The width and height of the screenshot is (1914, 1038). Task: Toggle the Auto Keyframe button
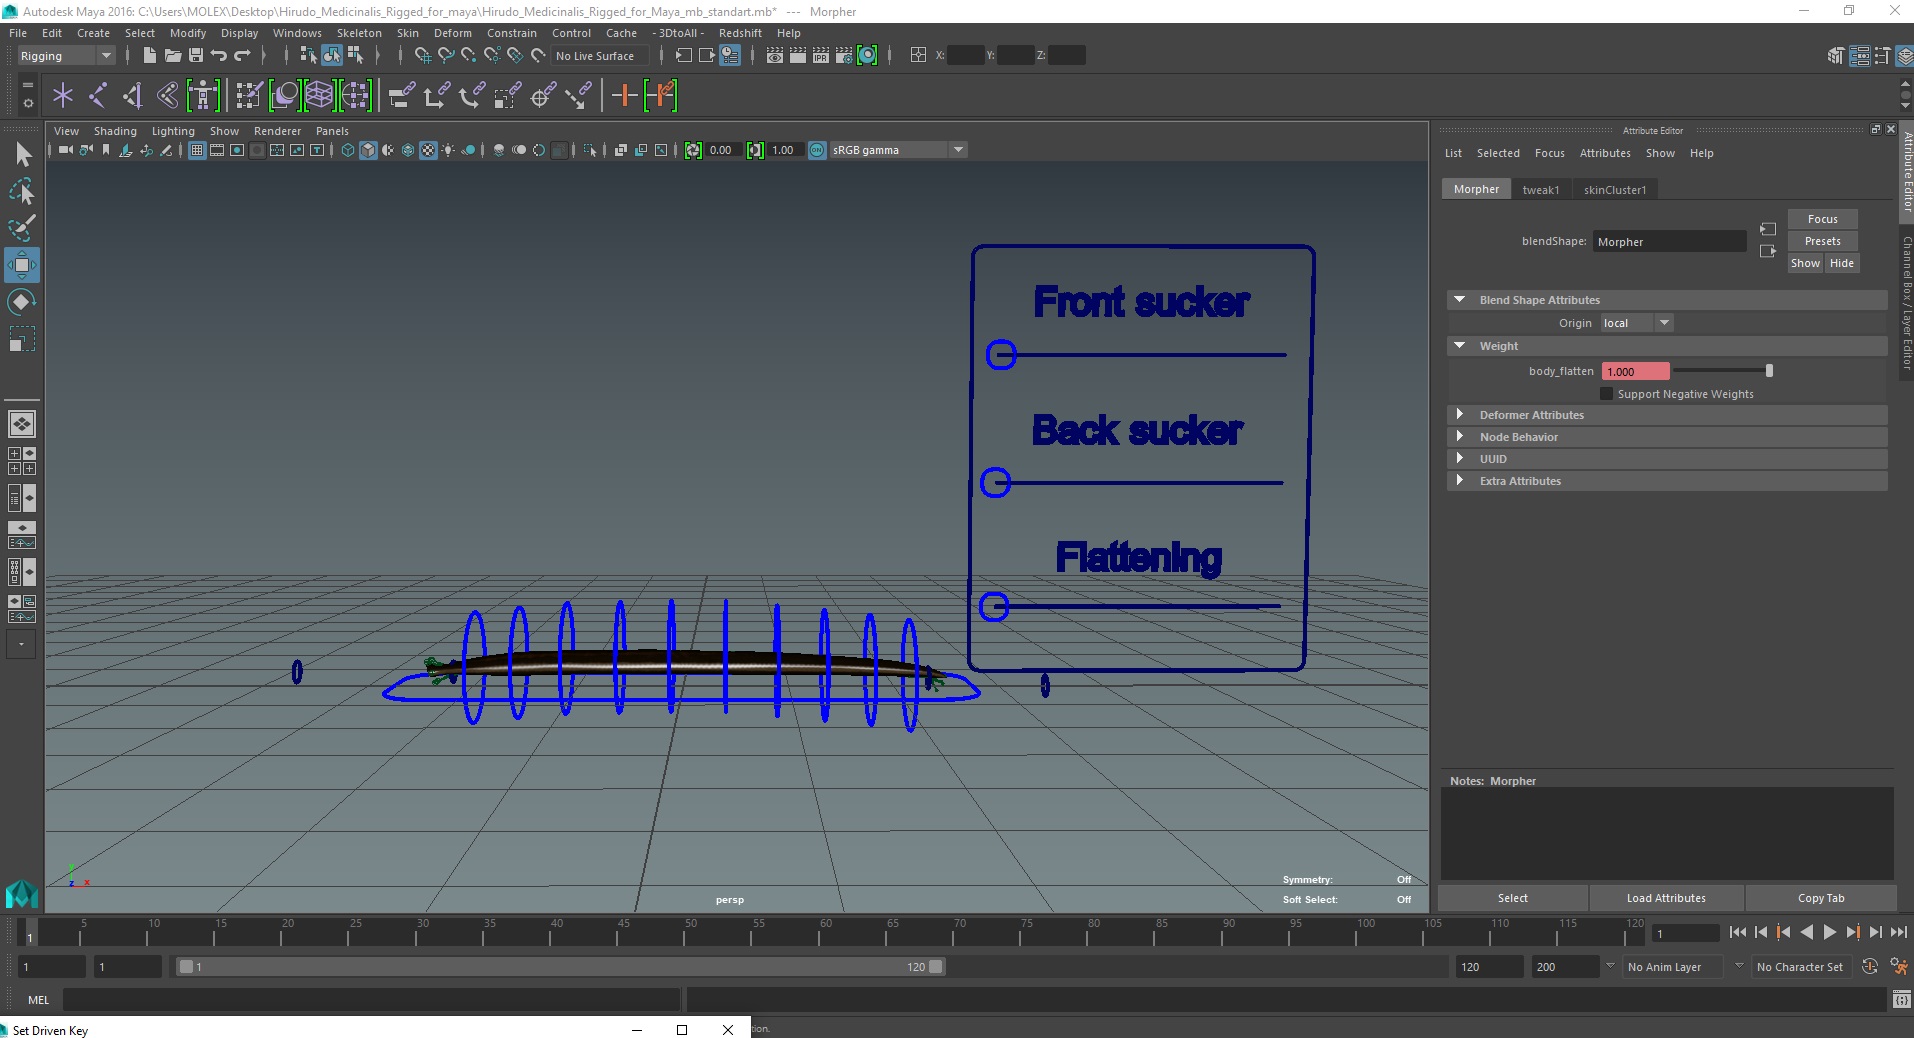point(1870,967)
